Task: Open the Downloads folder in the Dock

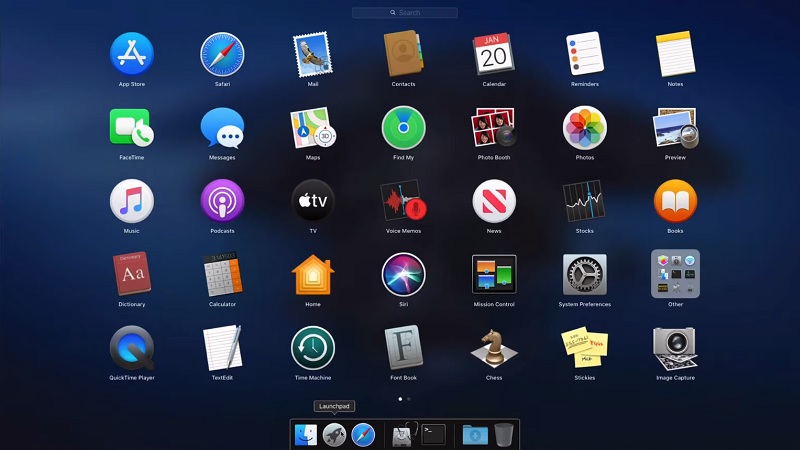Action: [475, 435]
